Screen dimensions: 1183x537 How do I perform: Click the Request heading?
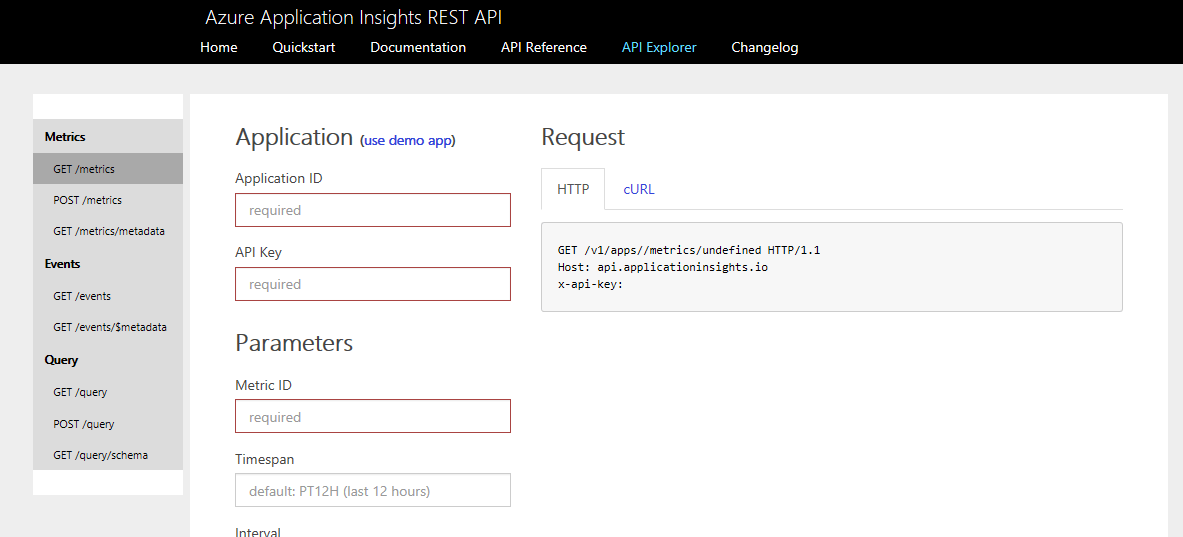[x=583, y=137]
